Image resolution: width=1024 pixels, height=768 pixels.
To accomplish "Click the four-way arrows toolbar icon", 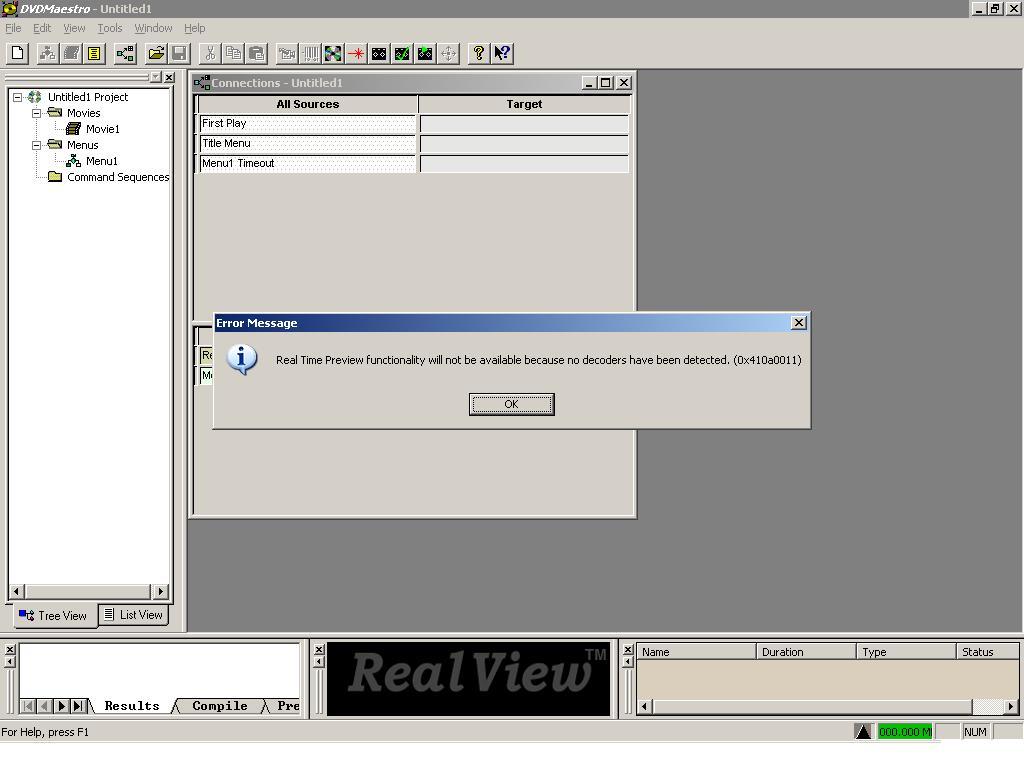I will (x=449, y=53).
